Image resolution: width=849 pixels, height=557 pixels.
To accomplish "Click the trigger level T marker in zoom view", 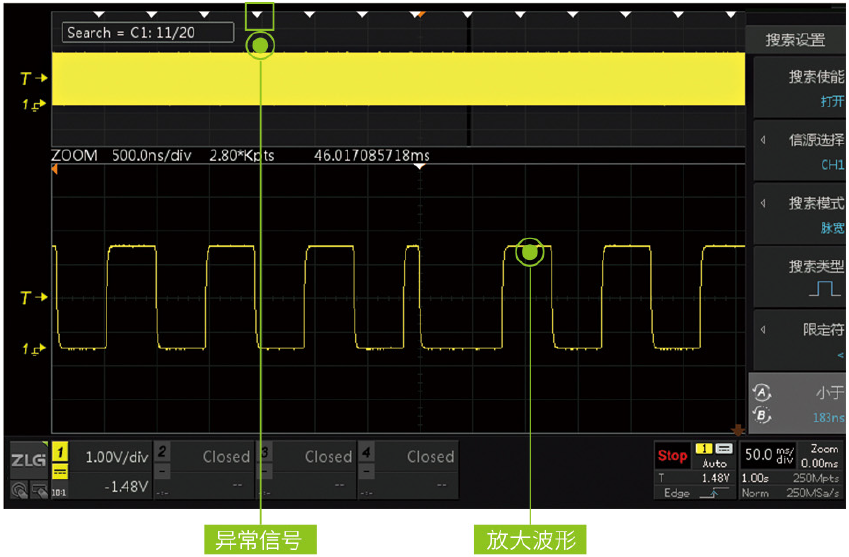I will (32, 298).
